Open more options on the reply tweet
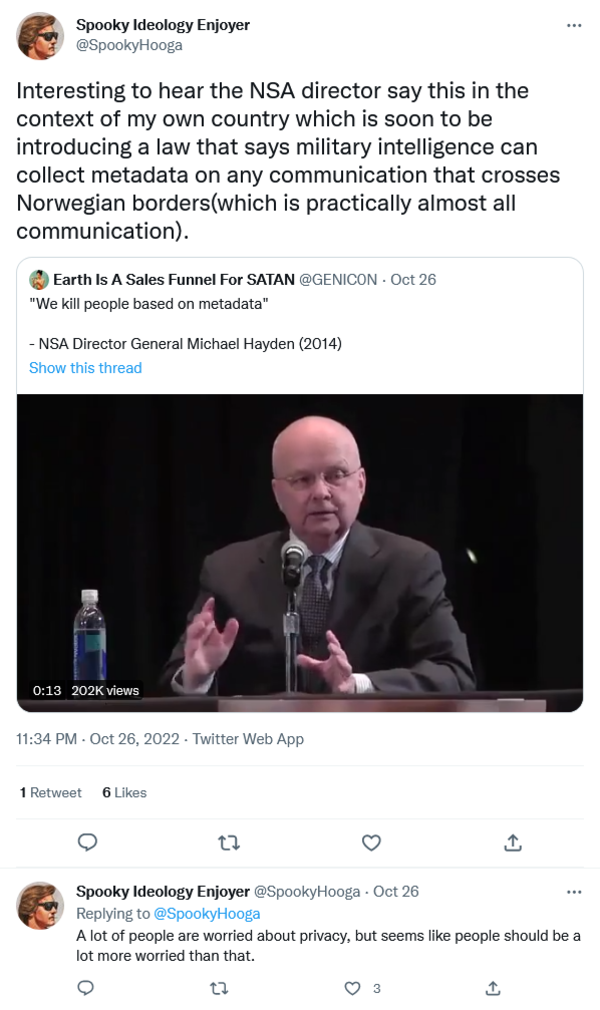This screenshot has height=1010, width=600. click(574, 891)
